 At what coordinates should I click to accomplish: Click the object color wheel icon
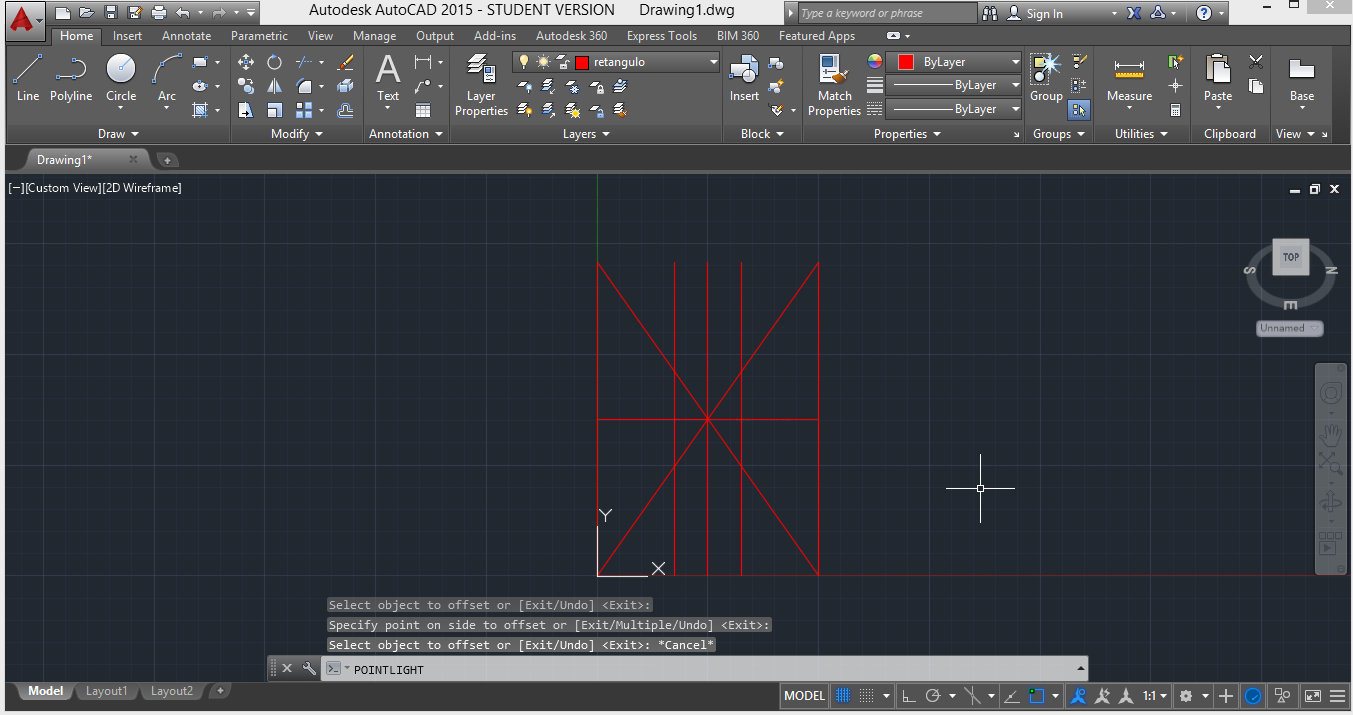[x=875, y=62]
